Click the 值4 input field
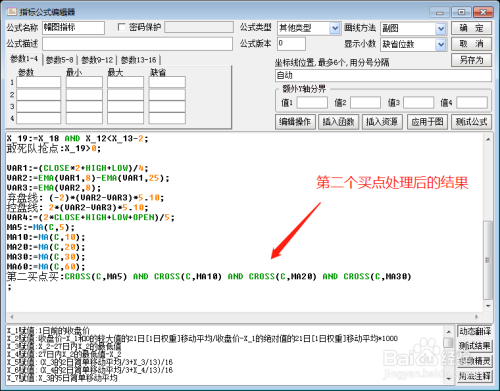The image size is (500, 391). 472,102
